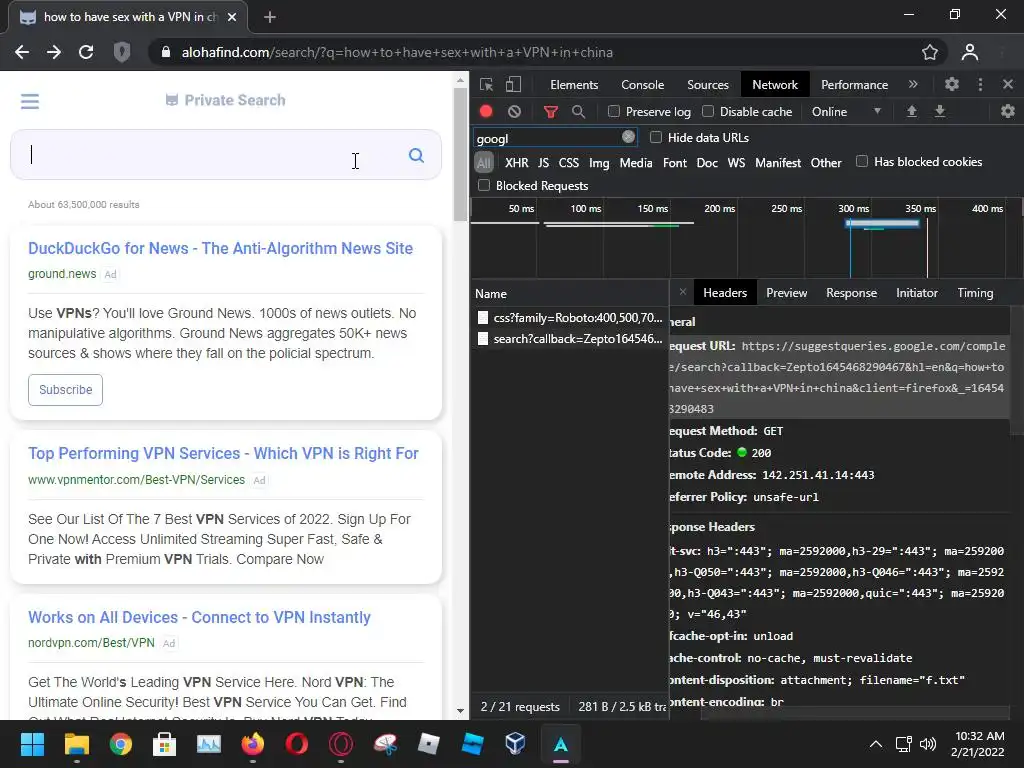Screen dimensions: 1024x768
Task: Toggle the network filter funnel icon
Action: point(551,112)
